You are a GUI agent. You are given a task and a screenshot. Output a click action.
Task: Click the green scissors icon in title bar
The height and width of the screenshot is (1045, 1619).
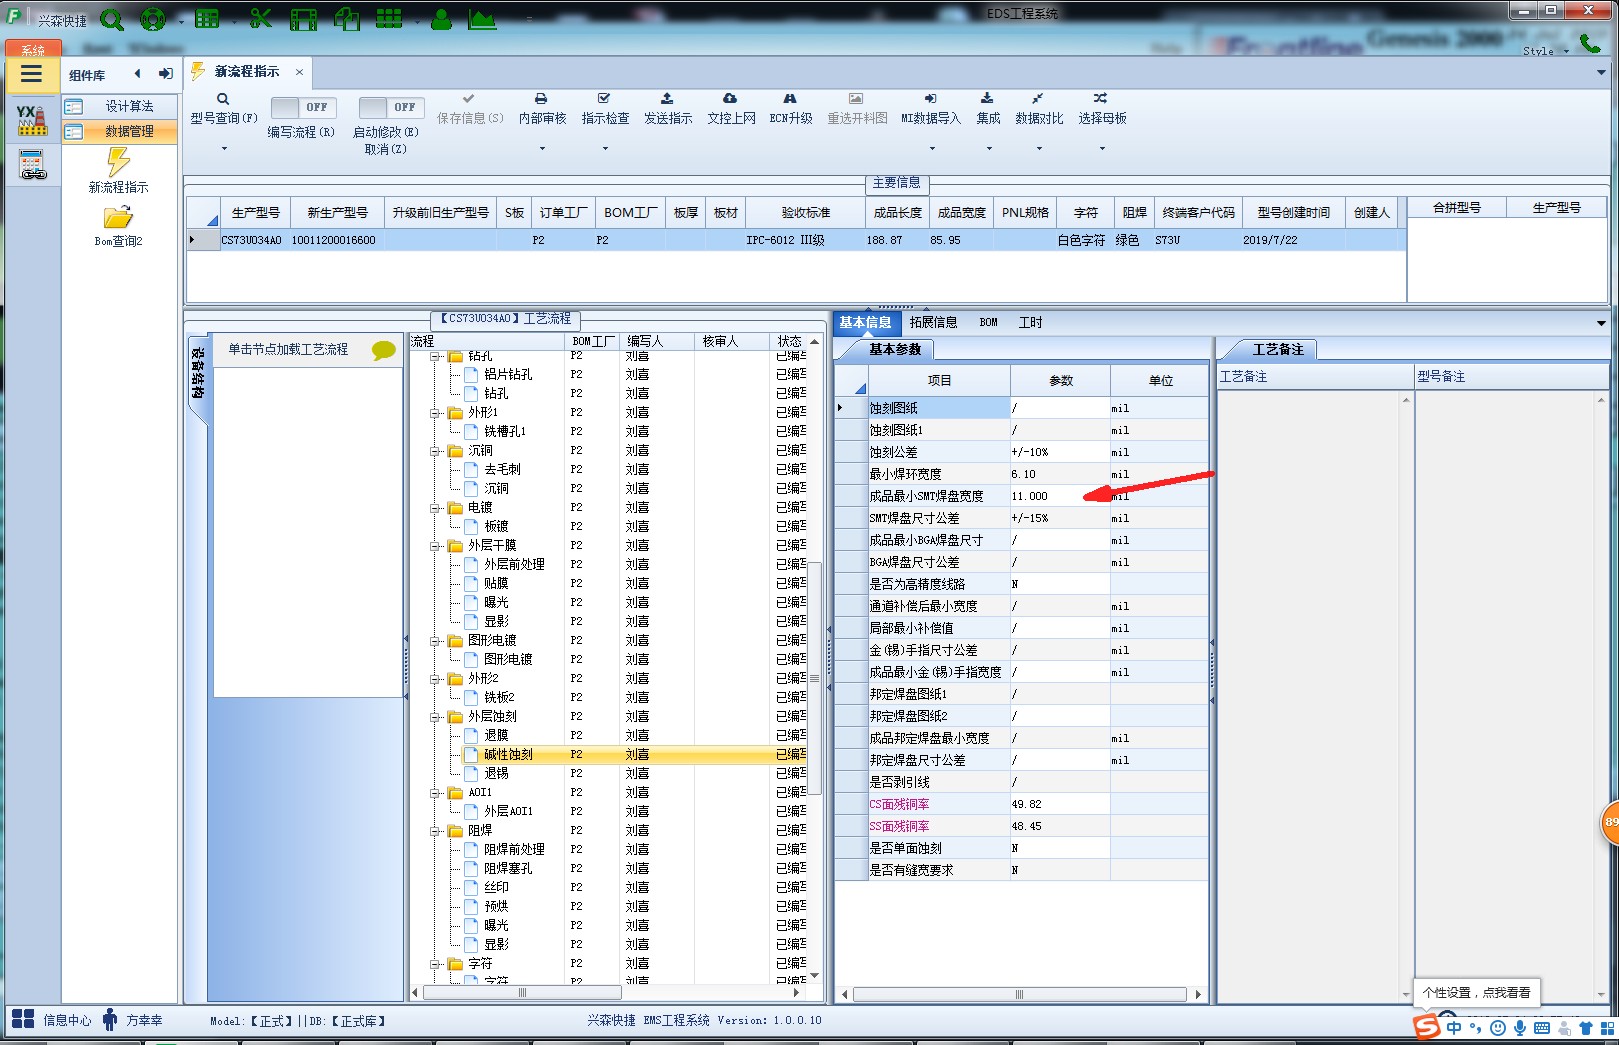(x=260, y=18)
